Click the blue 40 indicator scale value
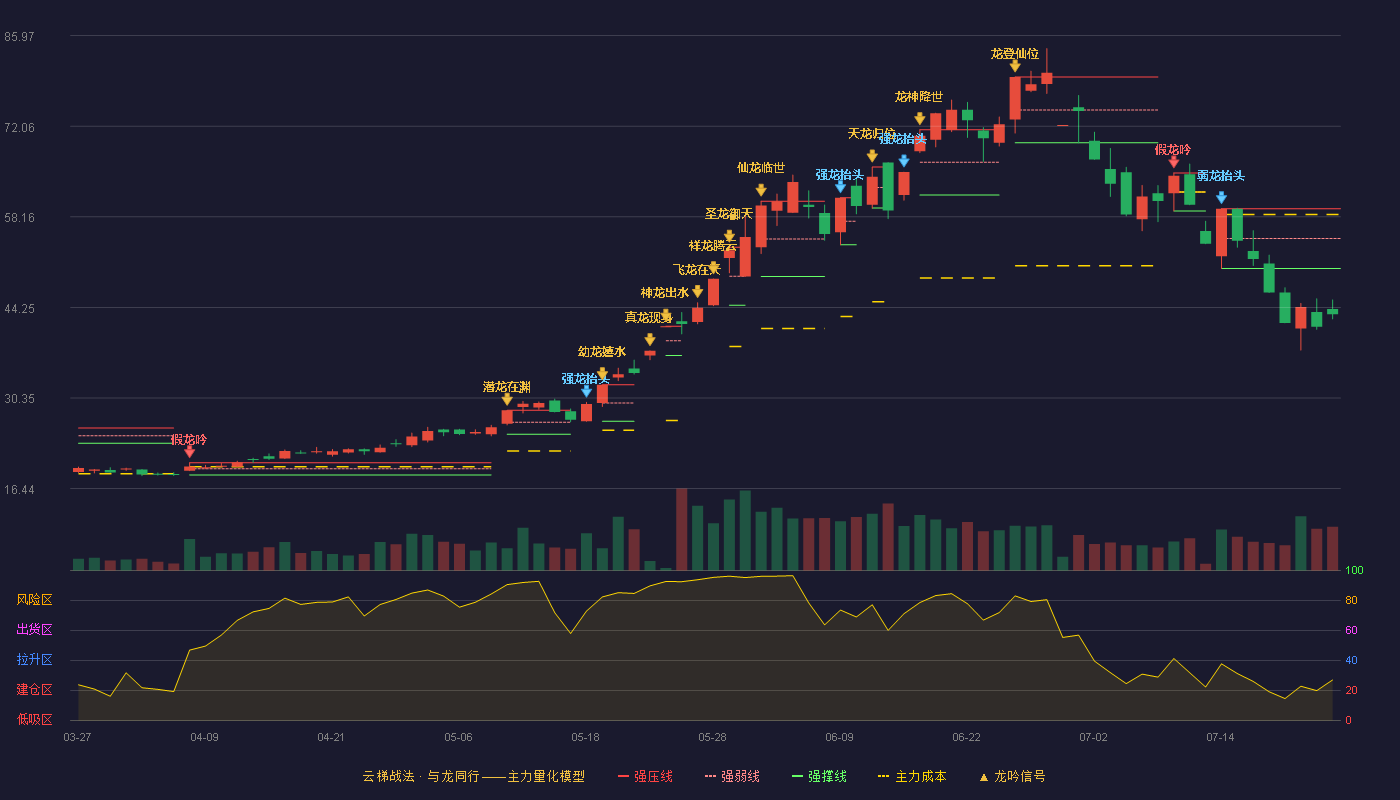The image size is (1400, 800). [x=1351, y=660]
